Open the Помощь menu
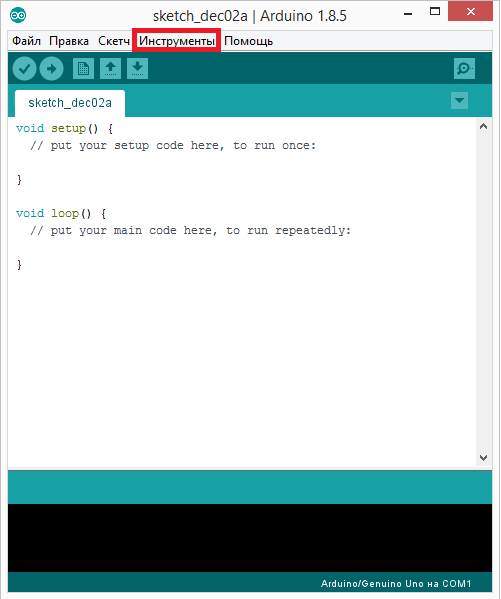Screen dimensions: 501x599 (248, 40)
